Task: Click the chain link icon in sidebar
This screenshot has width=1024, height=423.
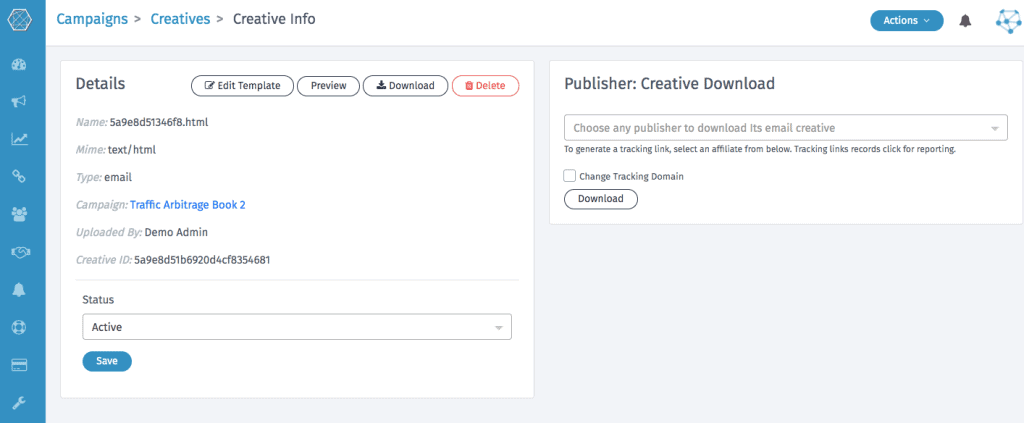Action: 19,176
